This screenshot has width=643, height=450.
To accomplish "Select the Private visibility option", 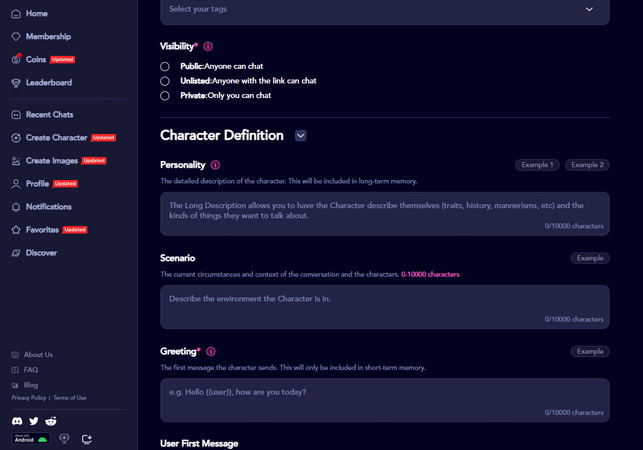I will pos(165,96).
